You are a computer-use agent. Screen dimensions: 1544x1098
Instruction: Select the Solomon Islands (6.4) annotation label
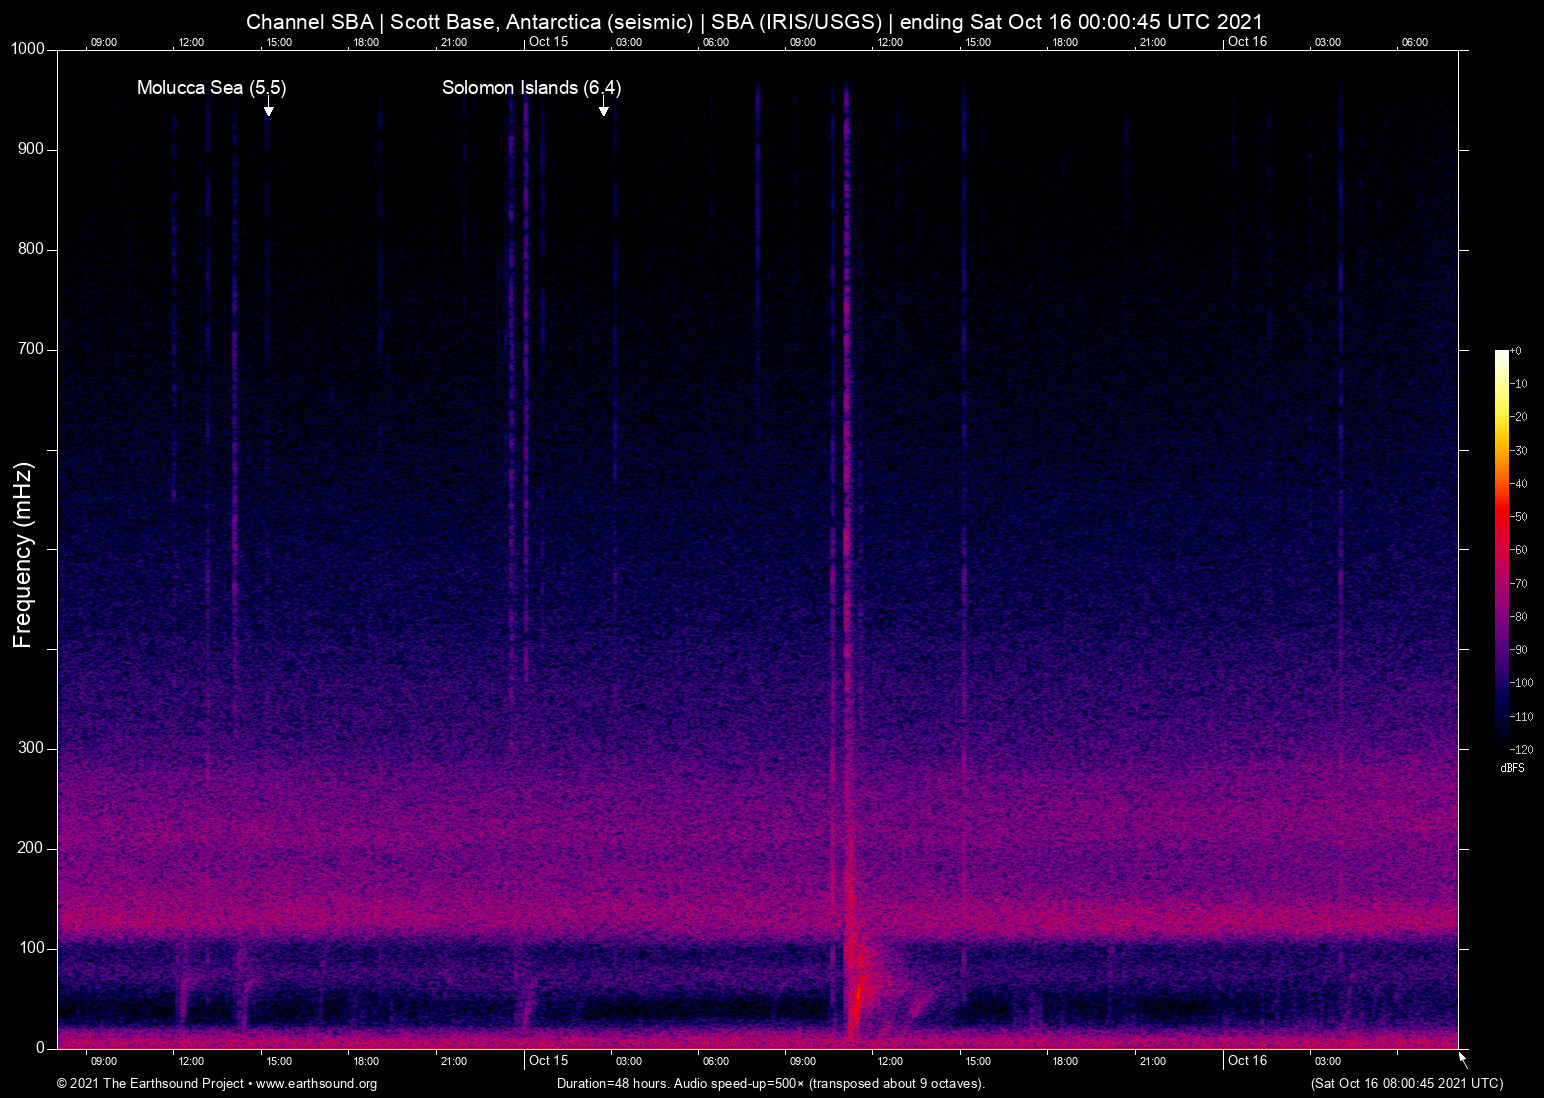[531, 88]
